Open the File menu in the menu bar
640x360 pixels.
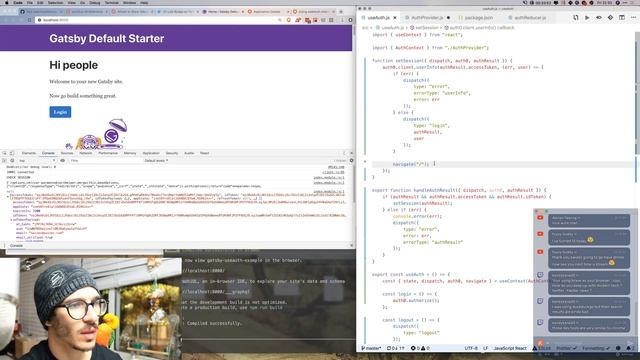click(x=29, y=2)
